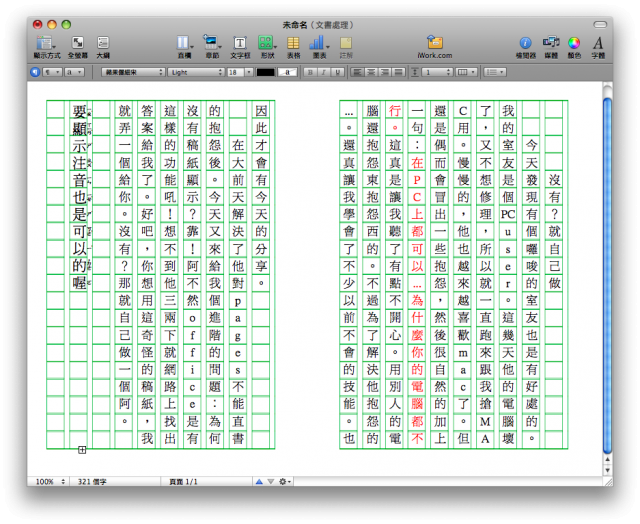Image resolution: width=640 pixels, height=524 pixels.
Task: Open the character style dropdown
Action: click(x=75, y=72)
